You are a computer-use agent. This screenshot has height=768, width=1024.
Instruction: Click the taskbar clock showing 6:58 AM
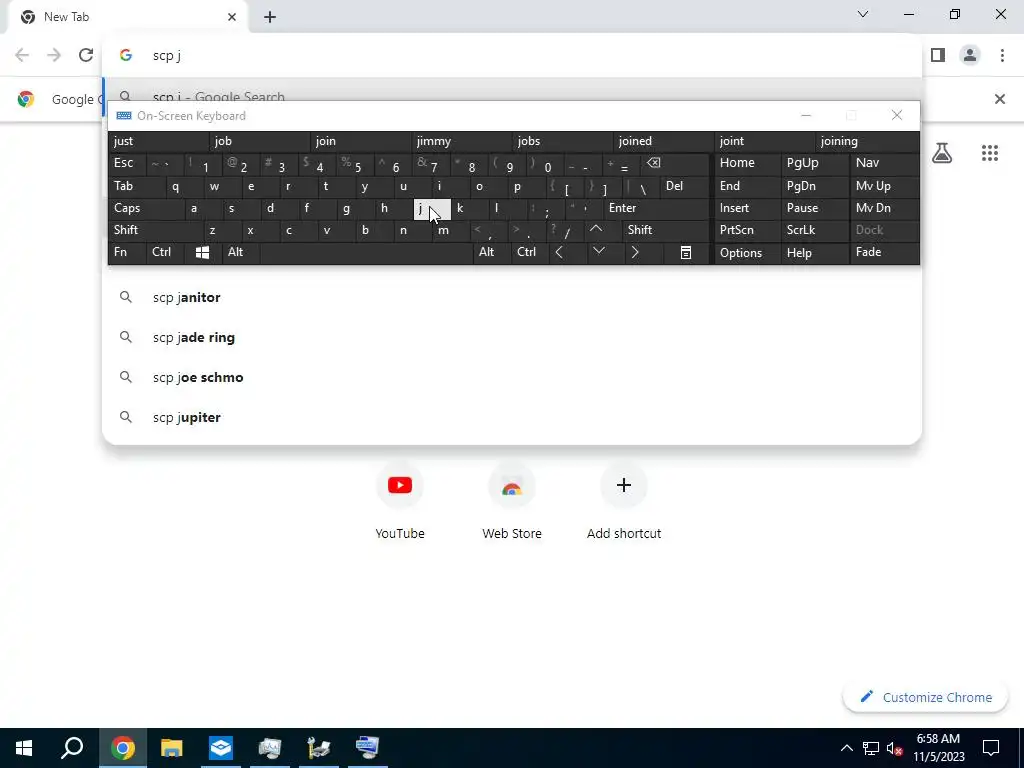point(938,748)
